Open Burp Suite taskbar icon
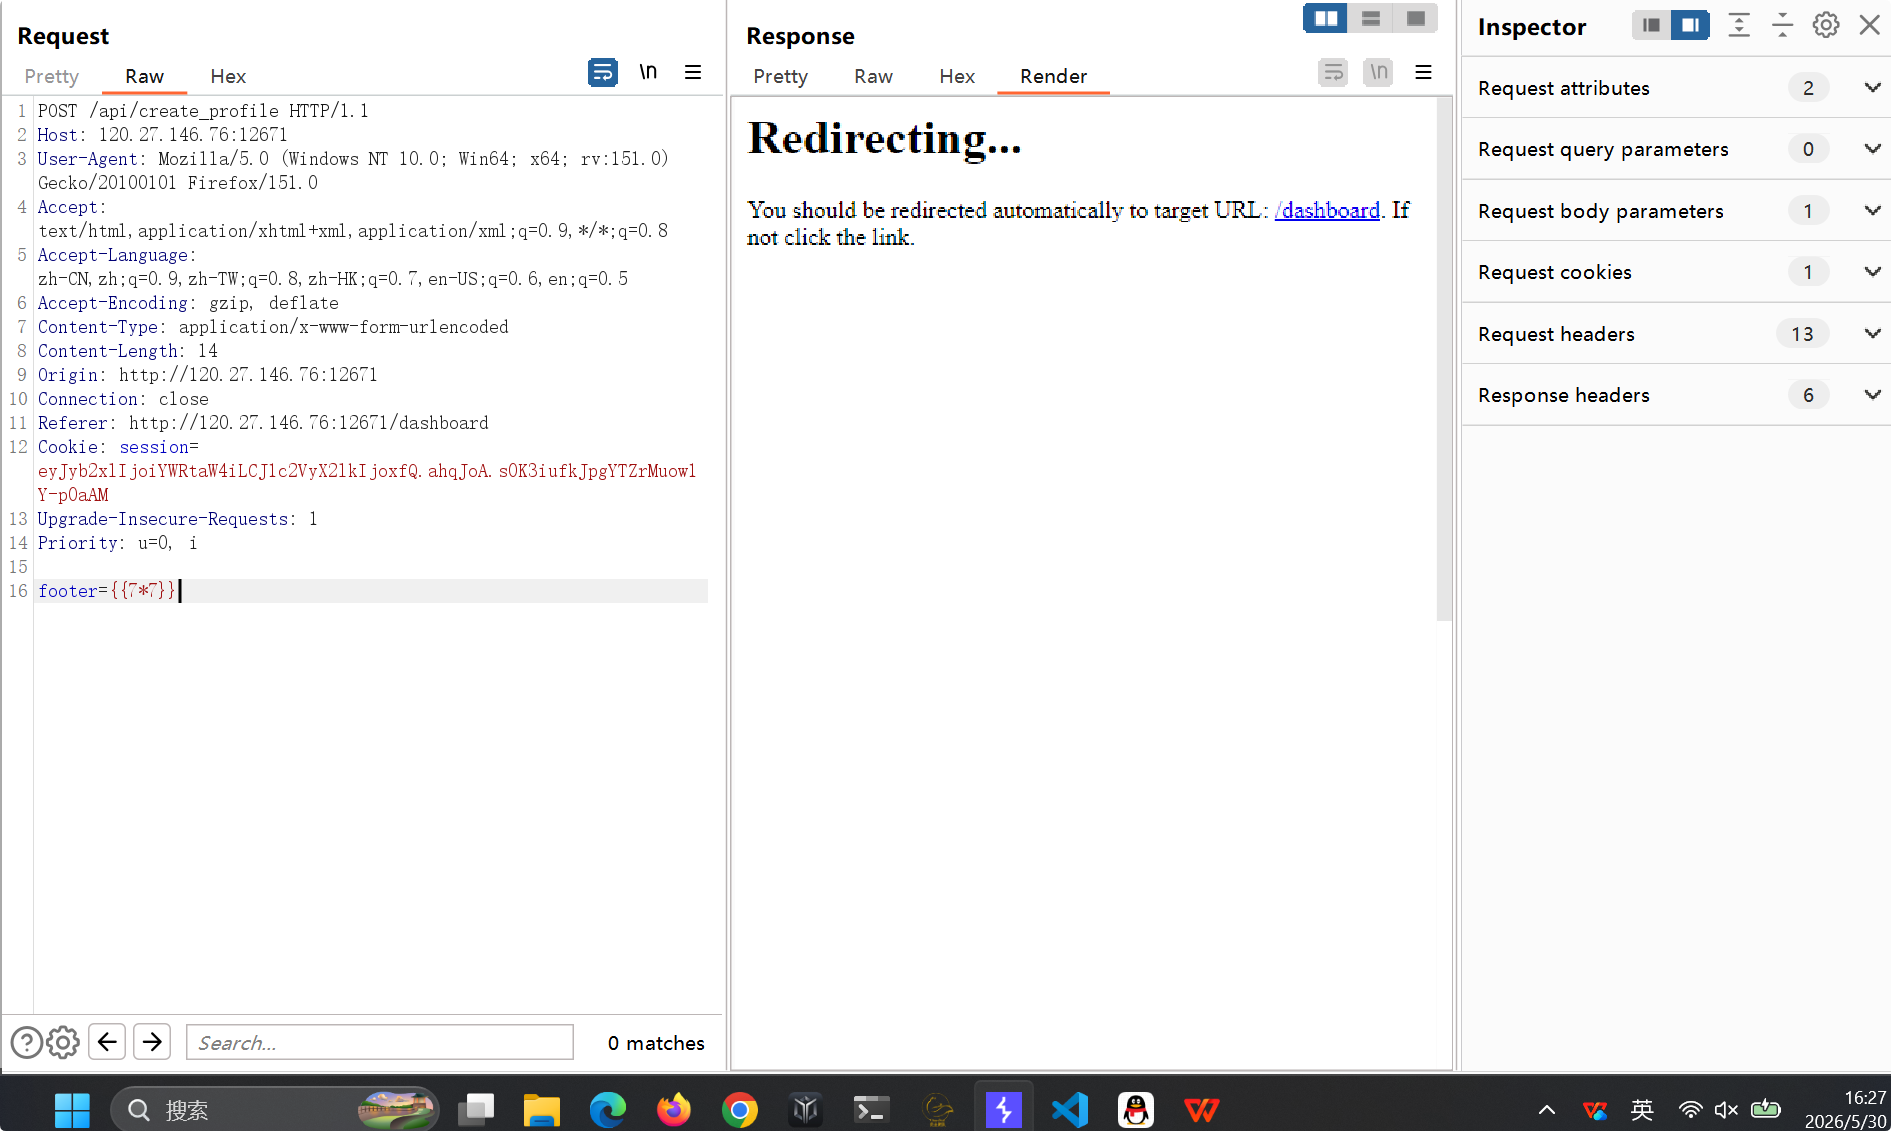 click(x=1003, y=1109)
